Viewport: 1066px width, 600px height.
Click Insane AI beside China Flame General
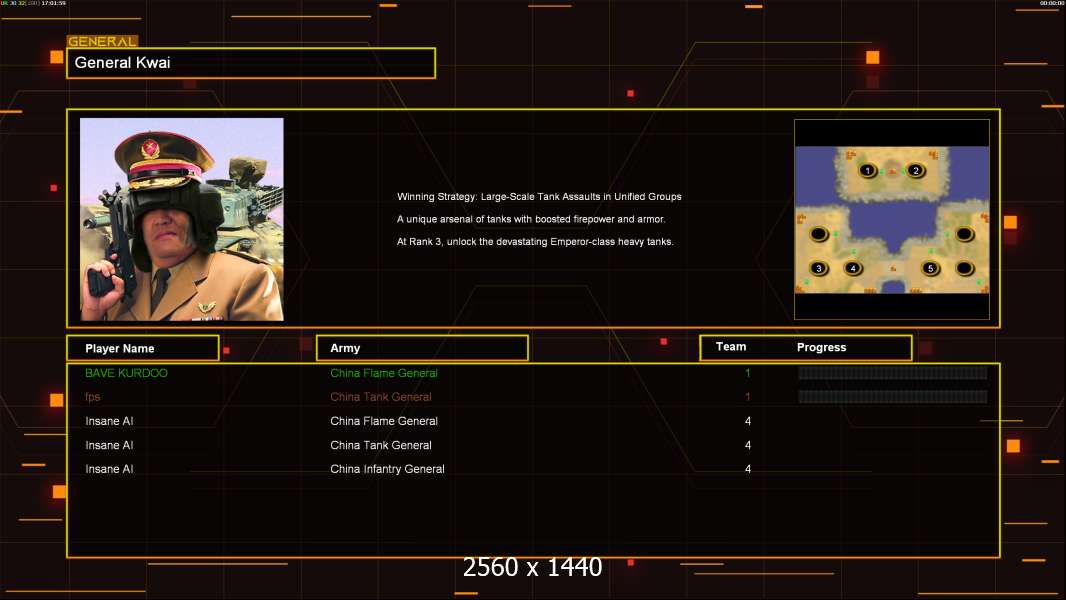[109, 421]
